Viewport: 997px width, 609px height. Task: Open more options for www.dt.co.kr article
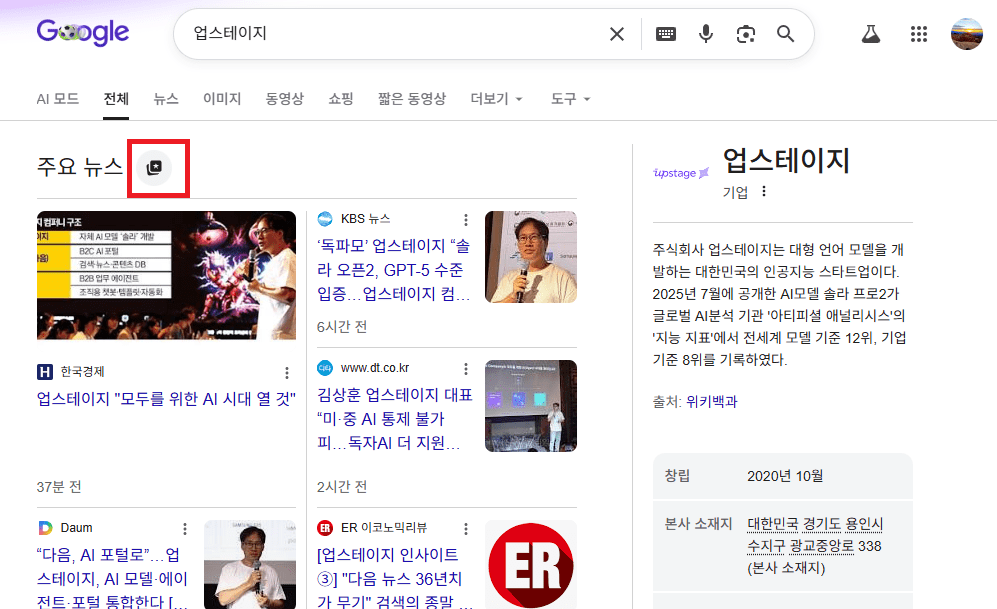[x=466, y=369]
